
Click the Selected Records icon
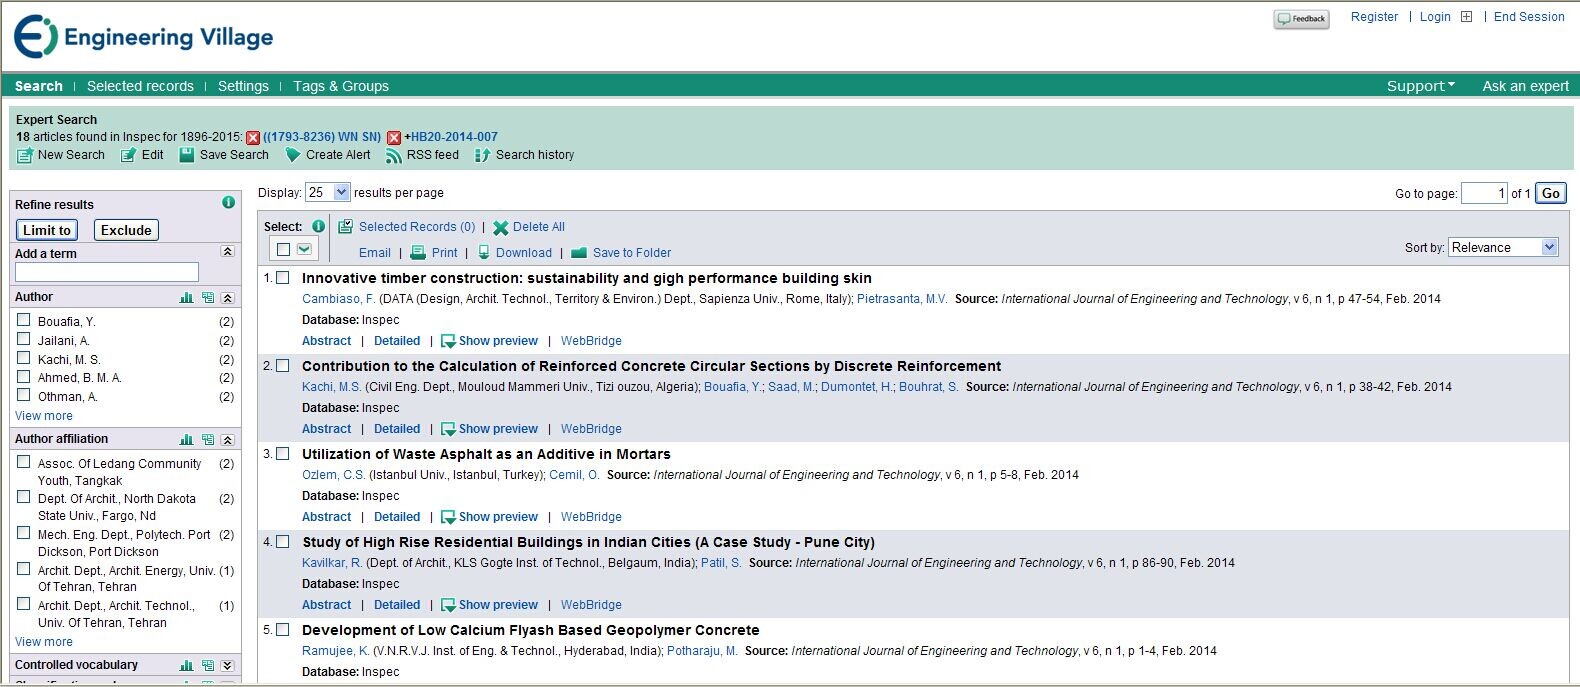pyautogui.click(x=345, y=227)
